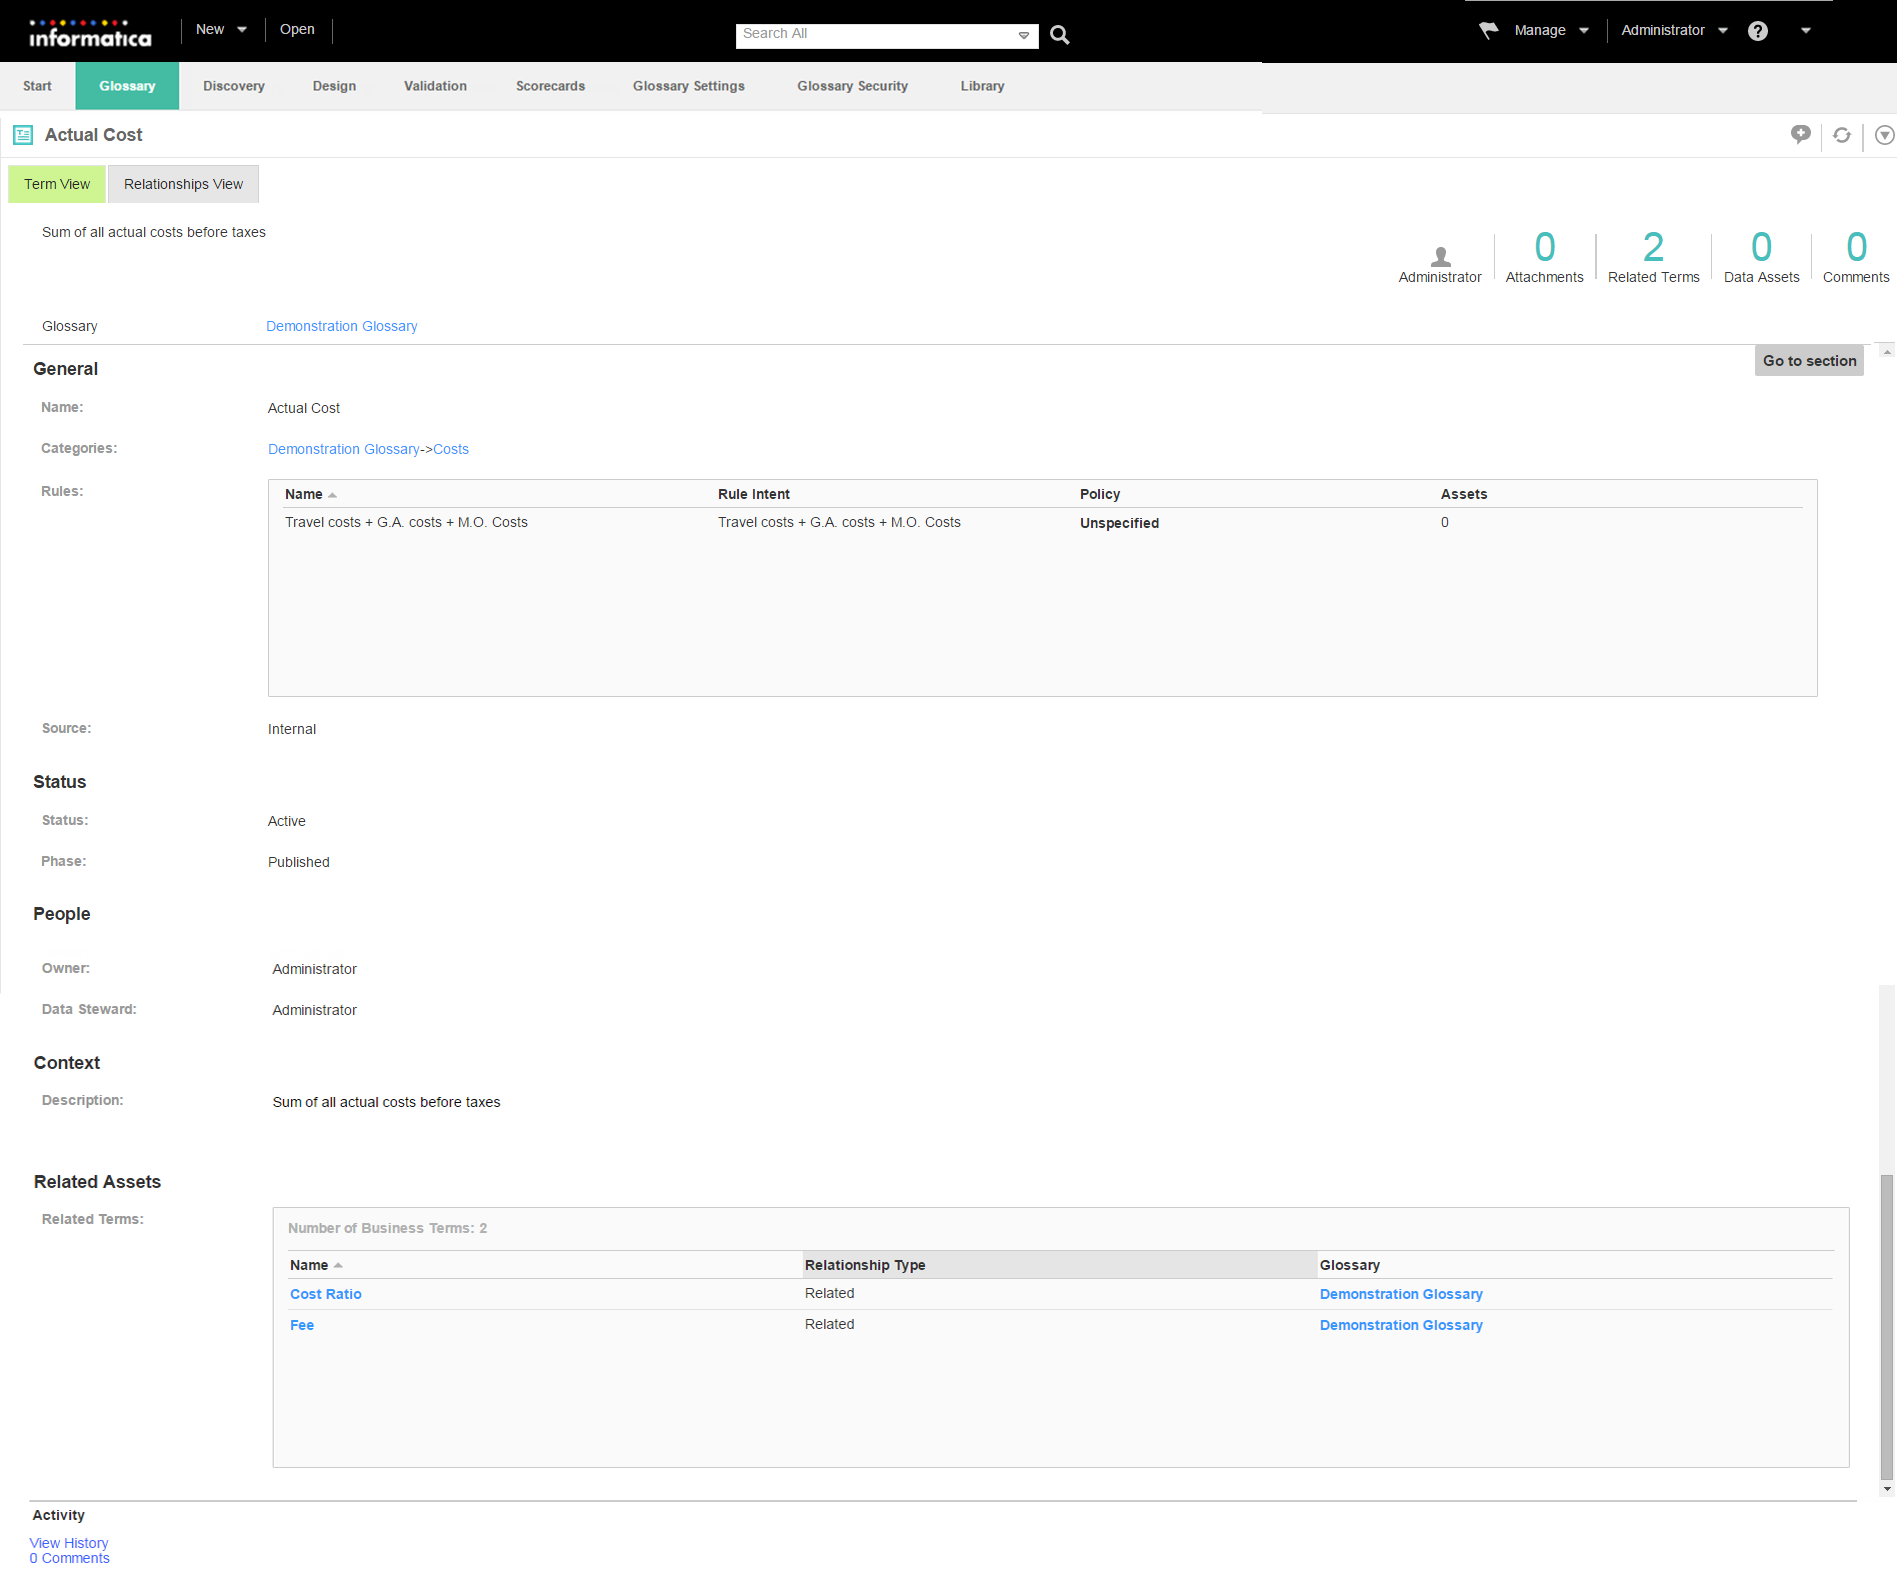Select the Term View tab
This screenshot has height=1569, width=1900.
point(57,184)
